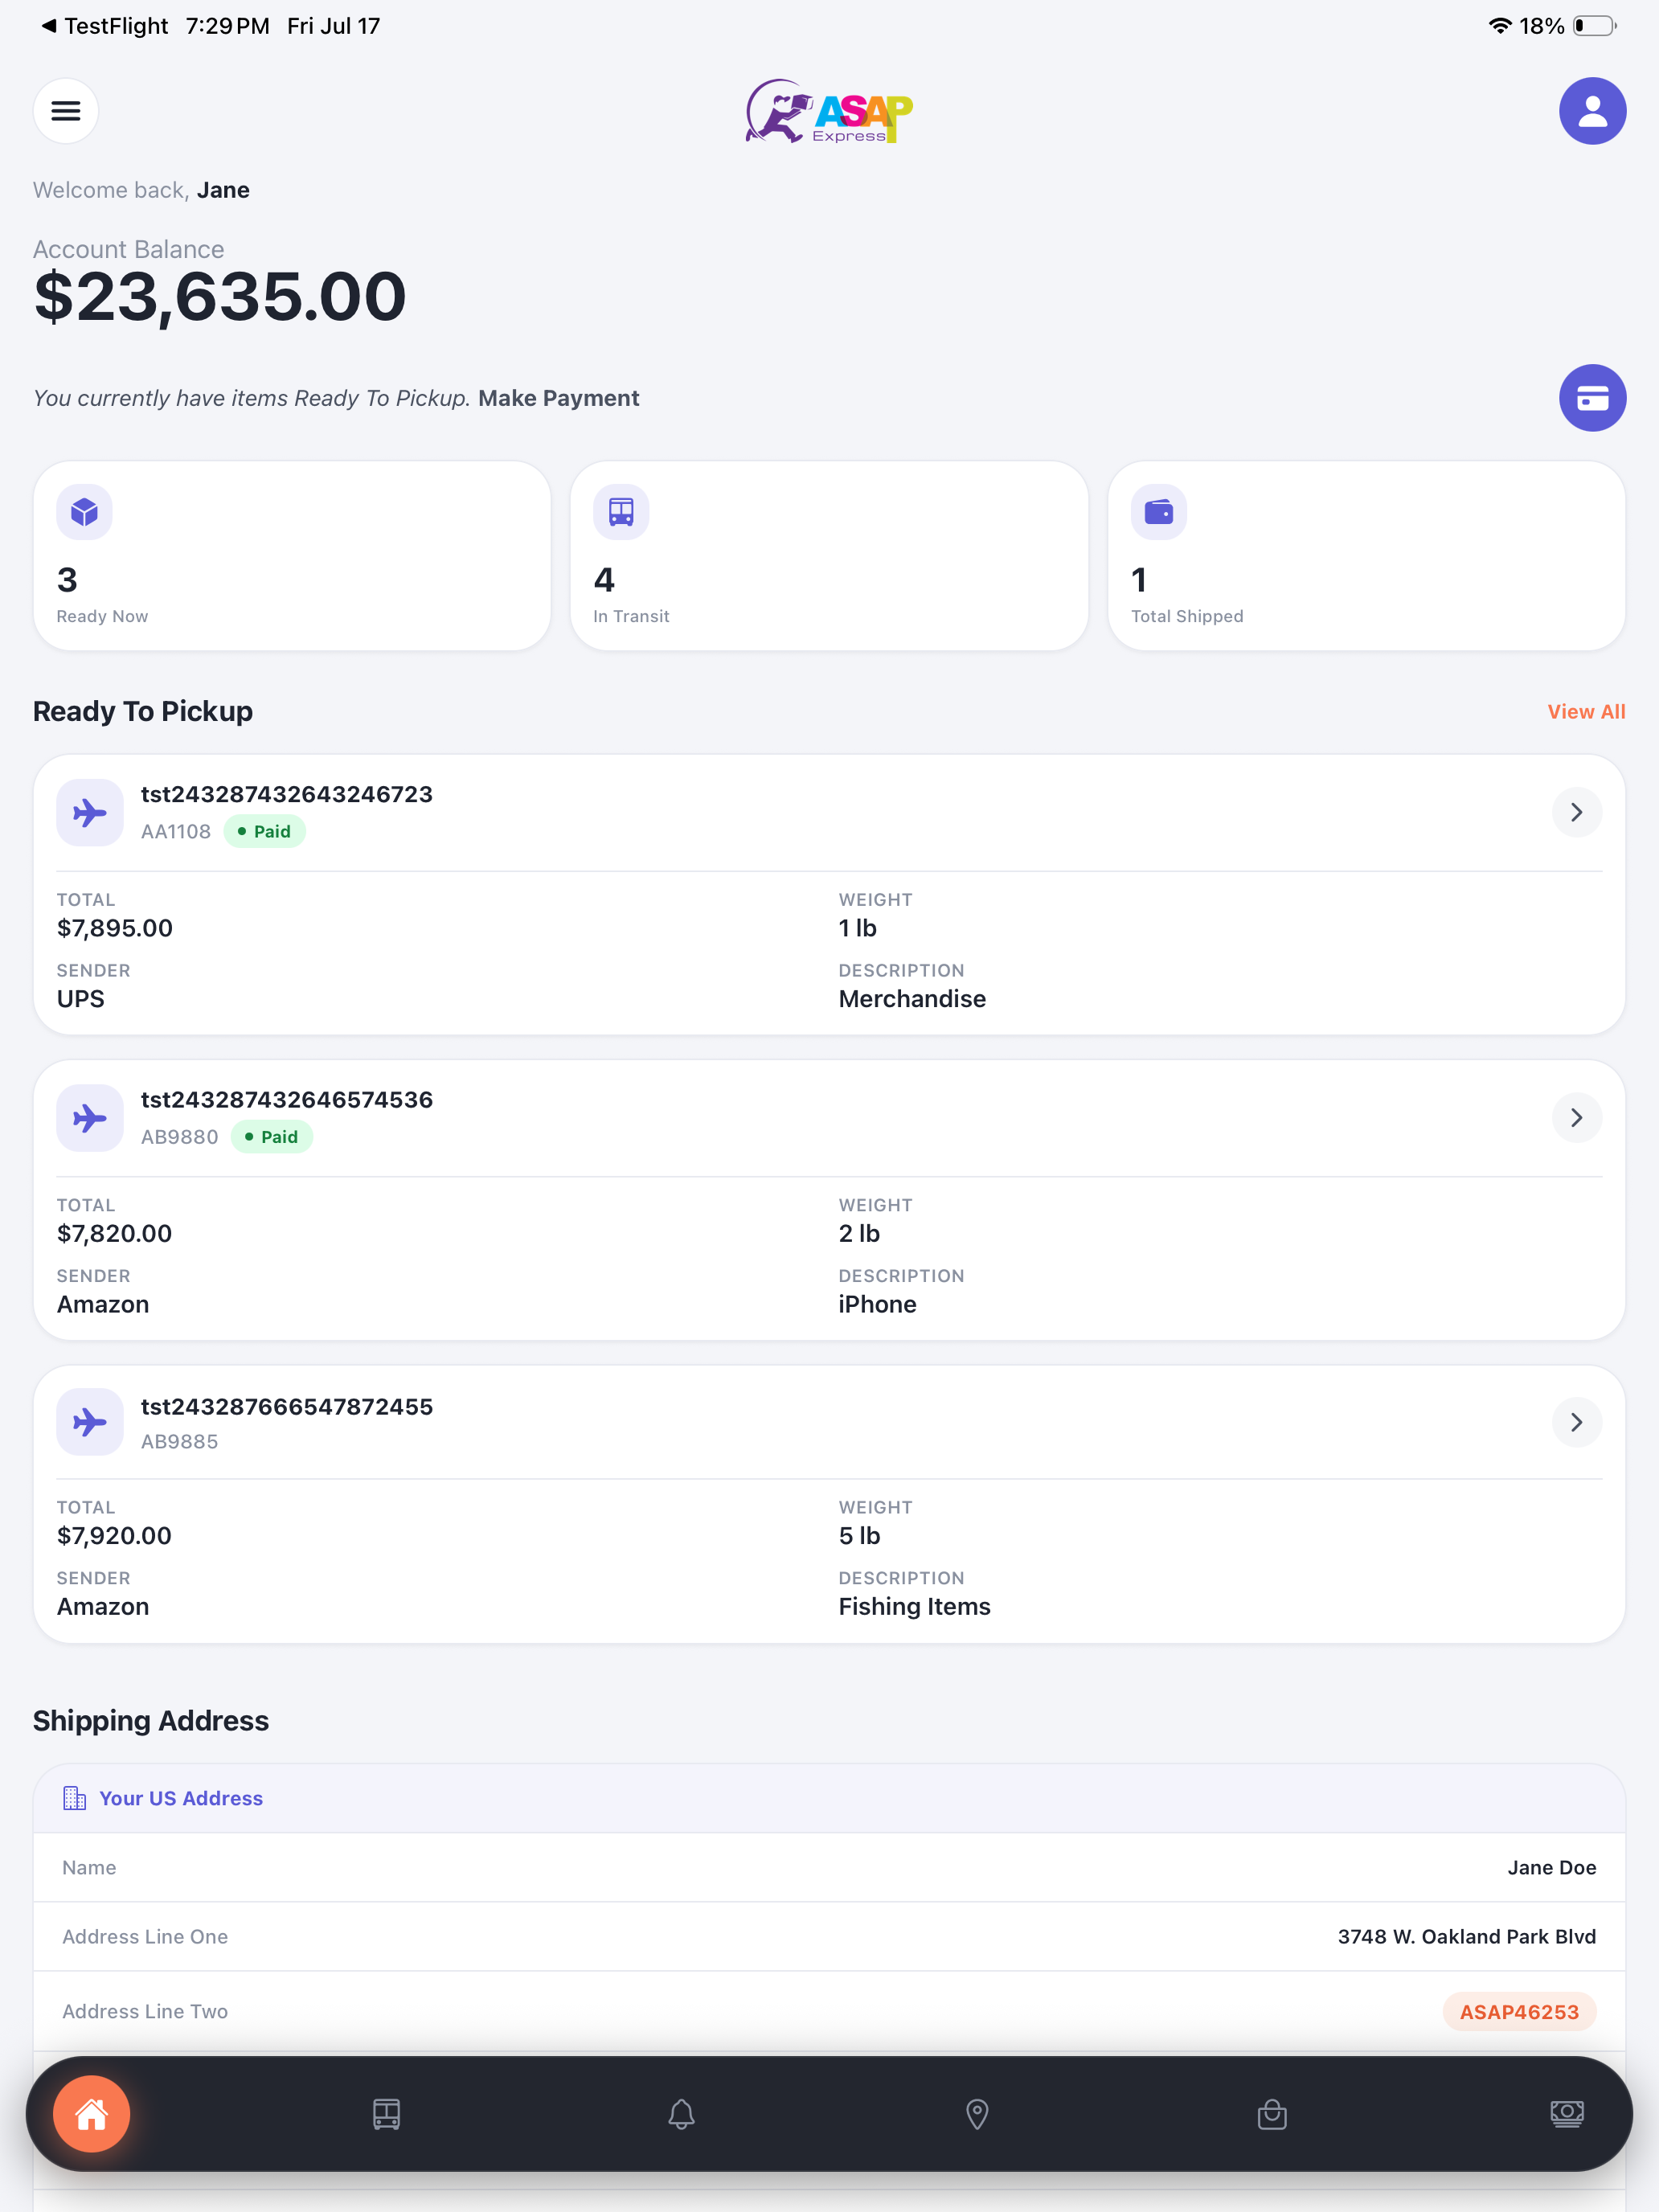Tap total $7,895.00

tap(115, 928)
